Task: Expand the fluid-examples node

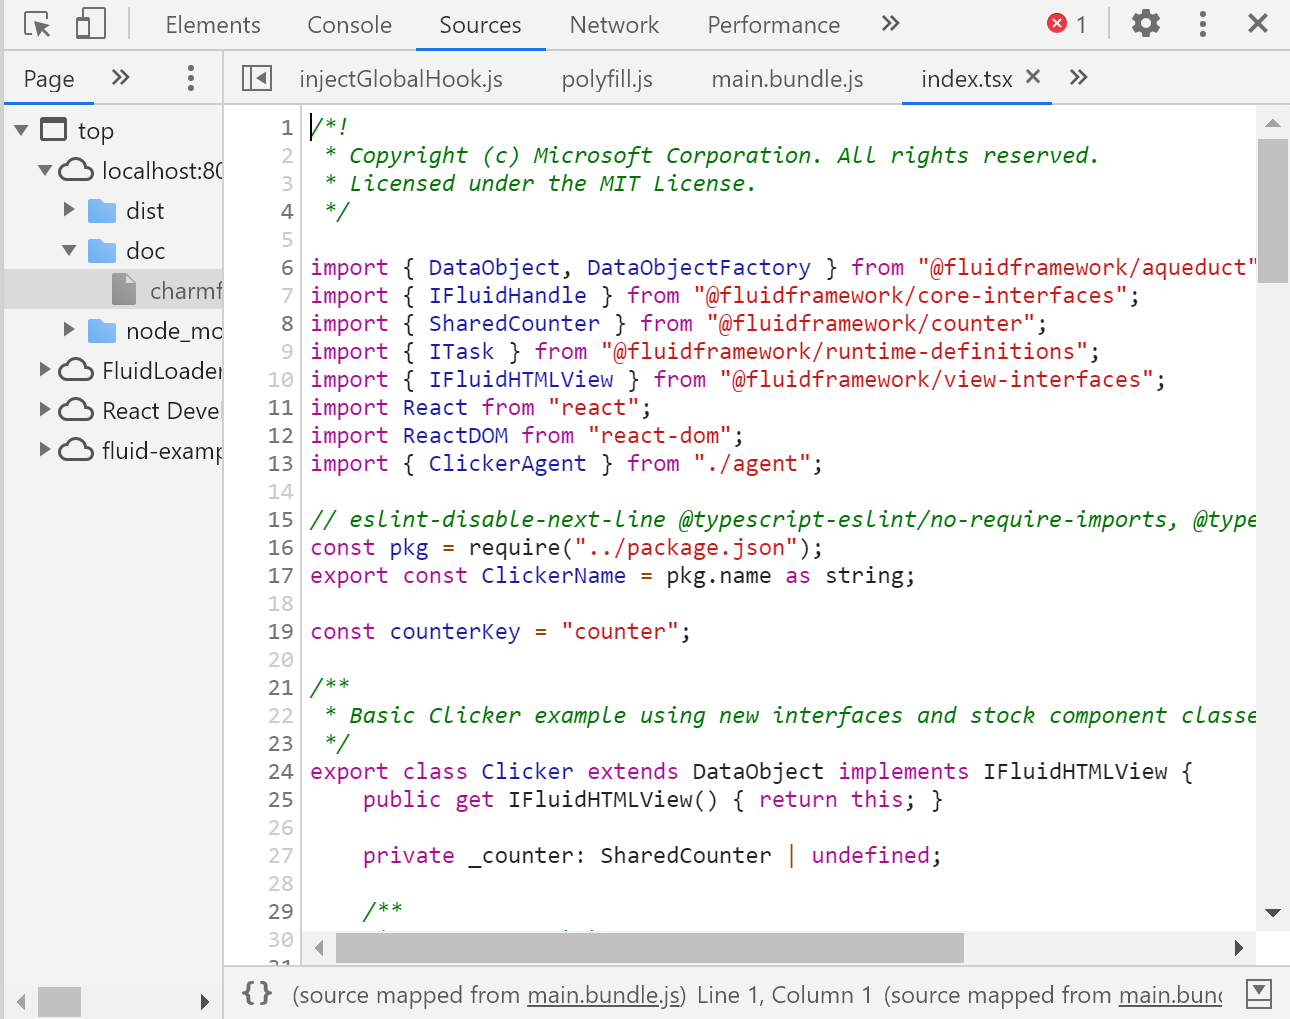Action: (x=44, y=451)
